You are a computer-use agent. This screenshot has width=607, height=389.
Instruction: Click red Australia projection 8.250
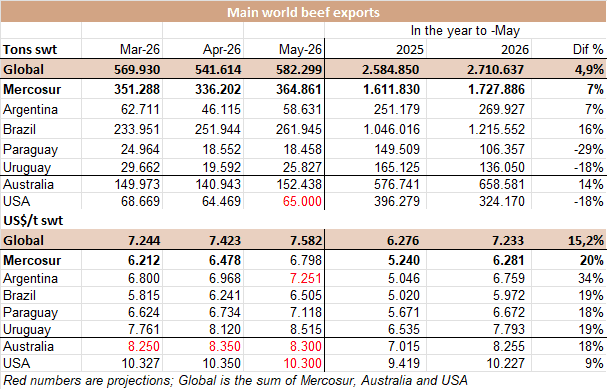pos(144,346)
